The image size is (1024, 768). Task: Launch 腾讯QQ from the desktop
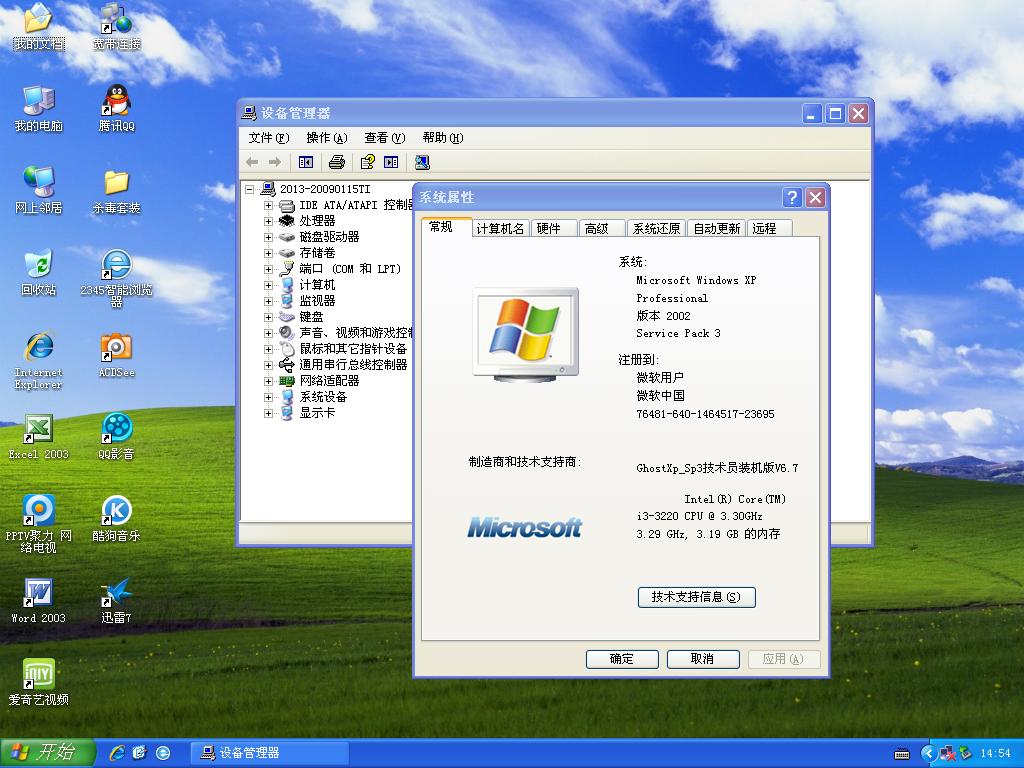116,108
